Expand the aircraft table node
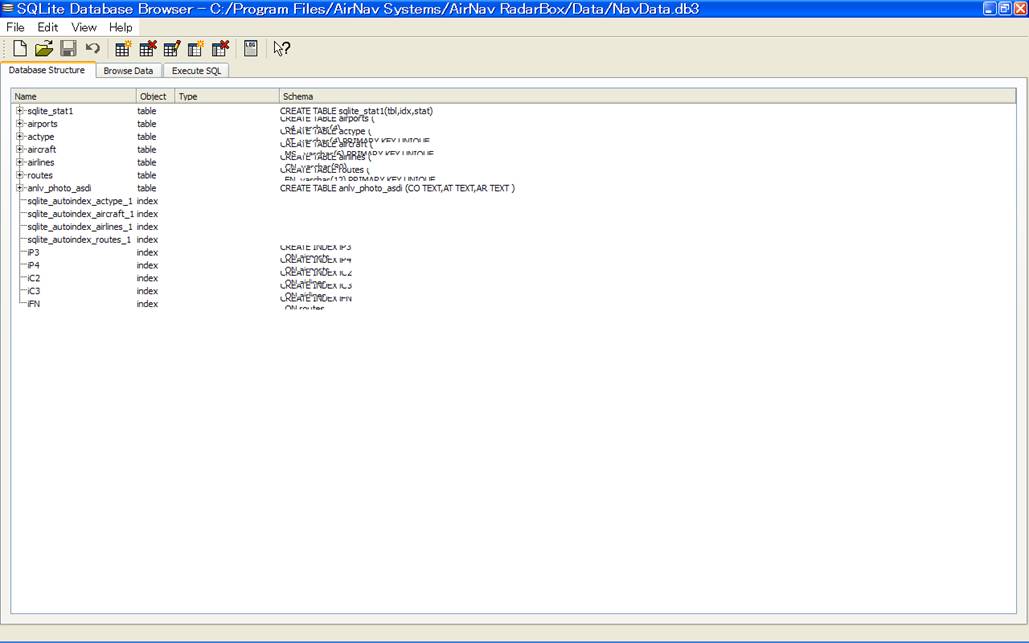The image size is (1029, 643). pos(20,149)
